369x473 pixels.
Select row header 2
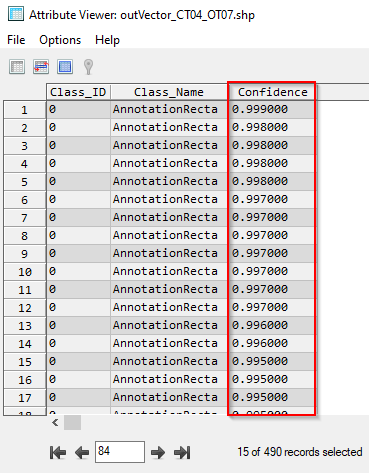(25, 128)
